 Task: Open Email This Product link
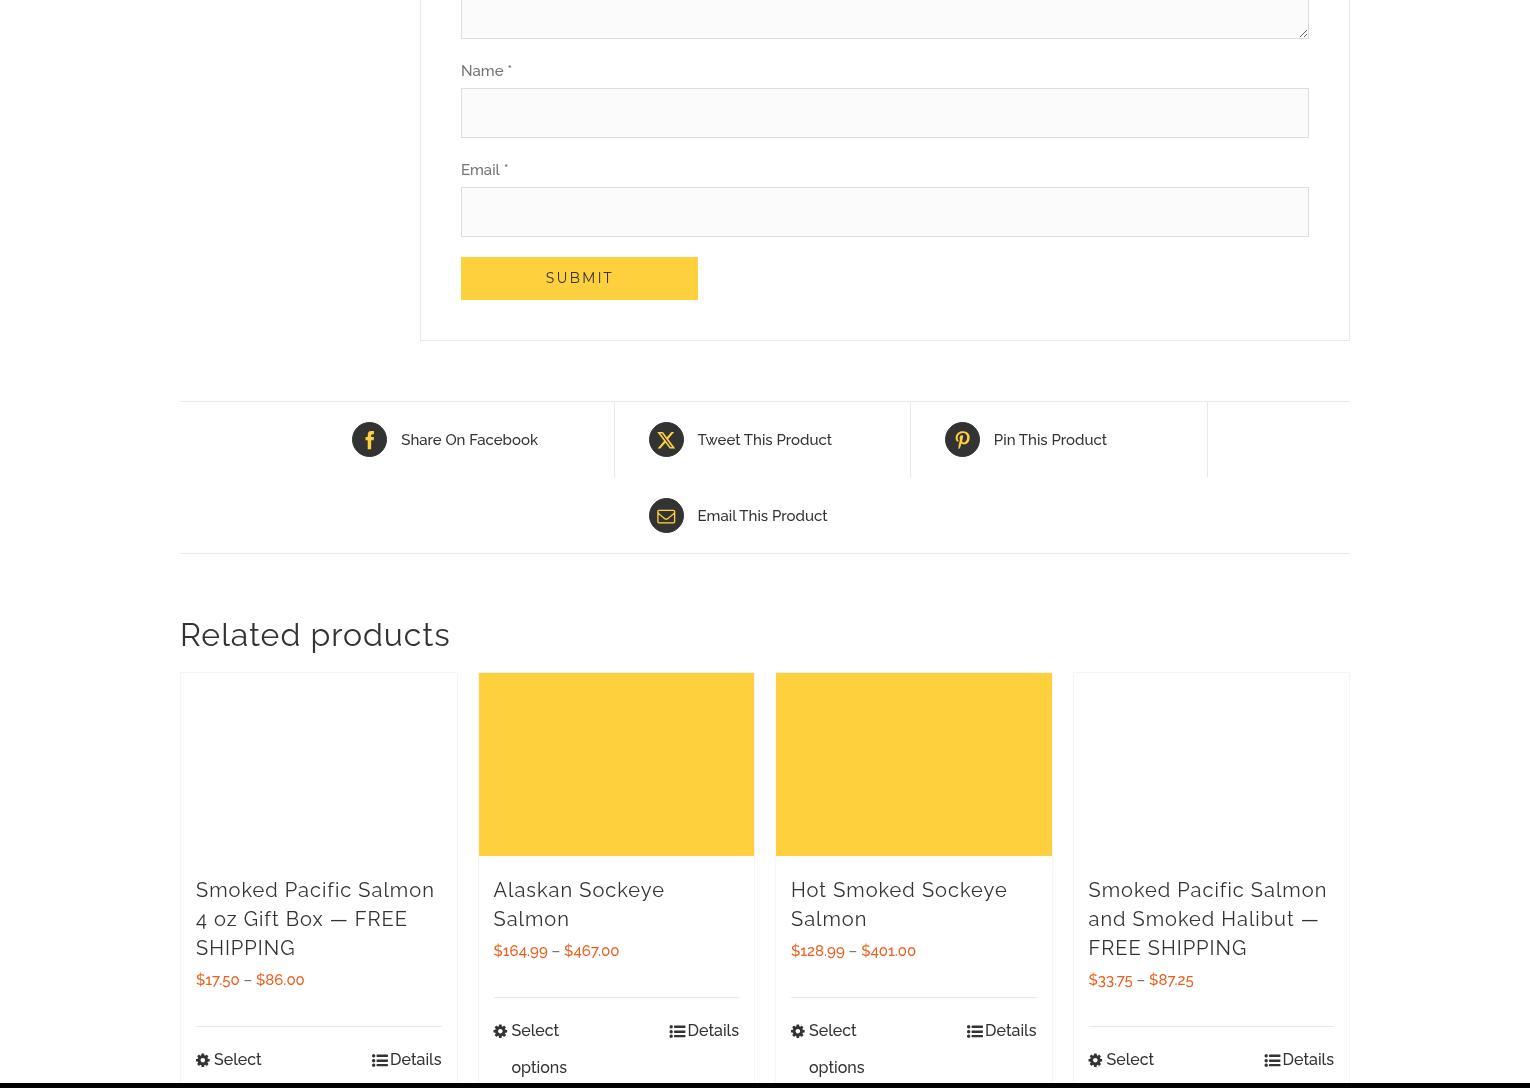tap(761, 516)
